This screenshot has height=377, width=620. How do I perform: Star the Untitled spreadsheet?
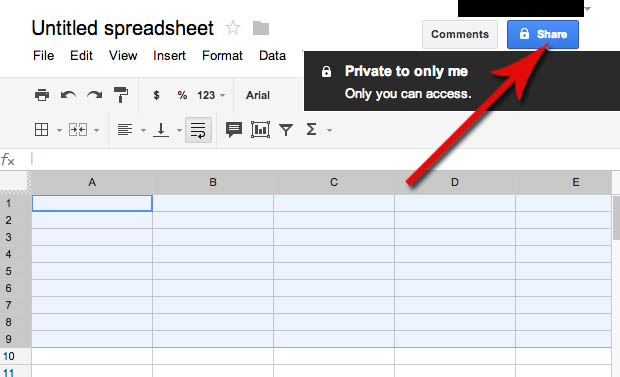232,28
